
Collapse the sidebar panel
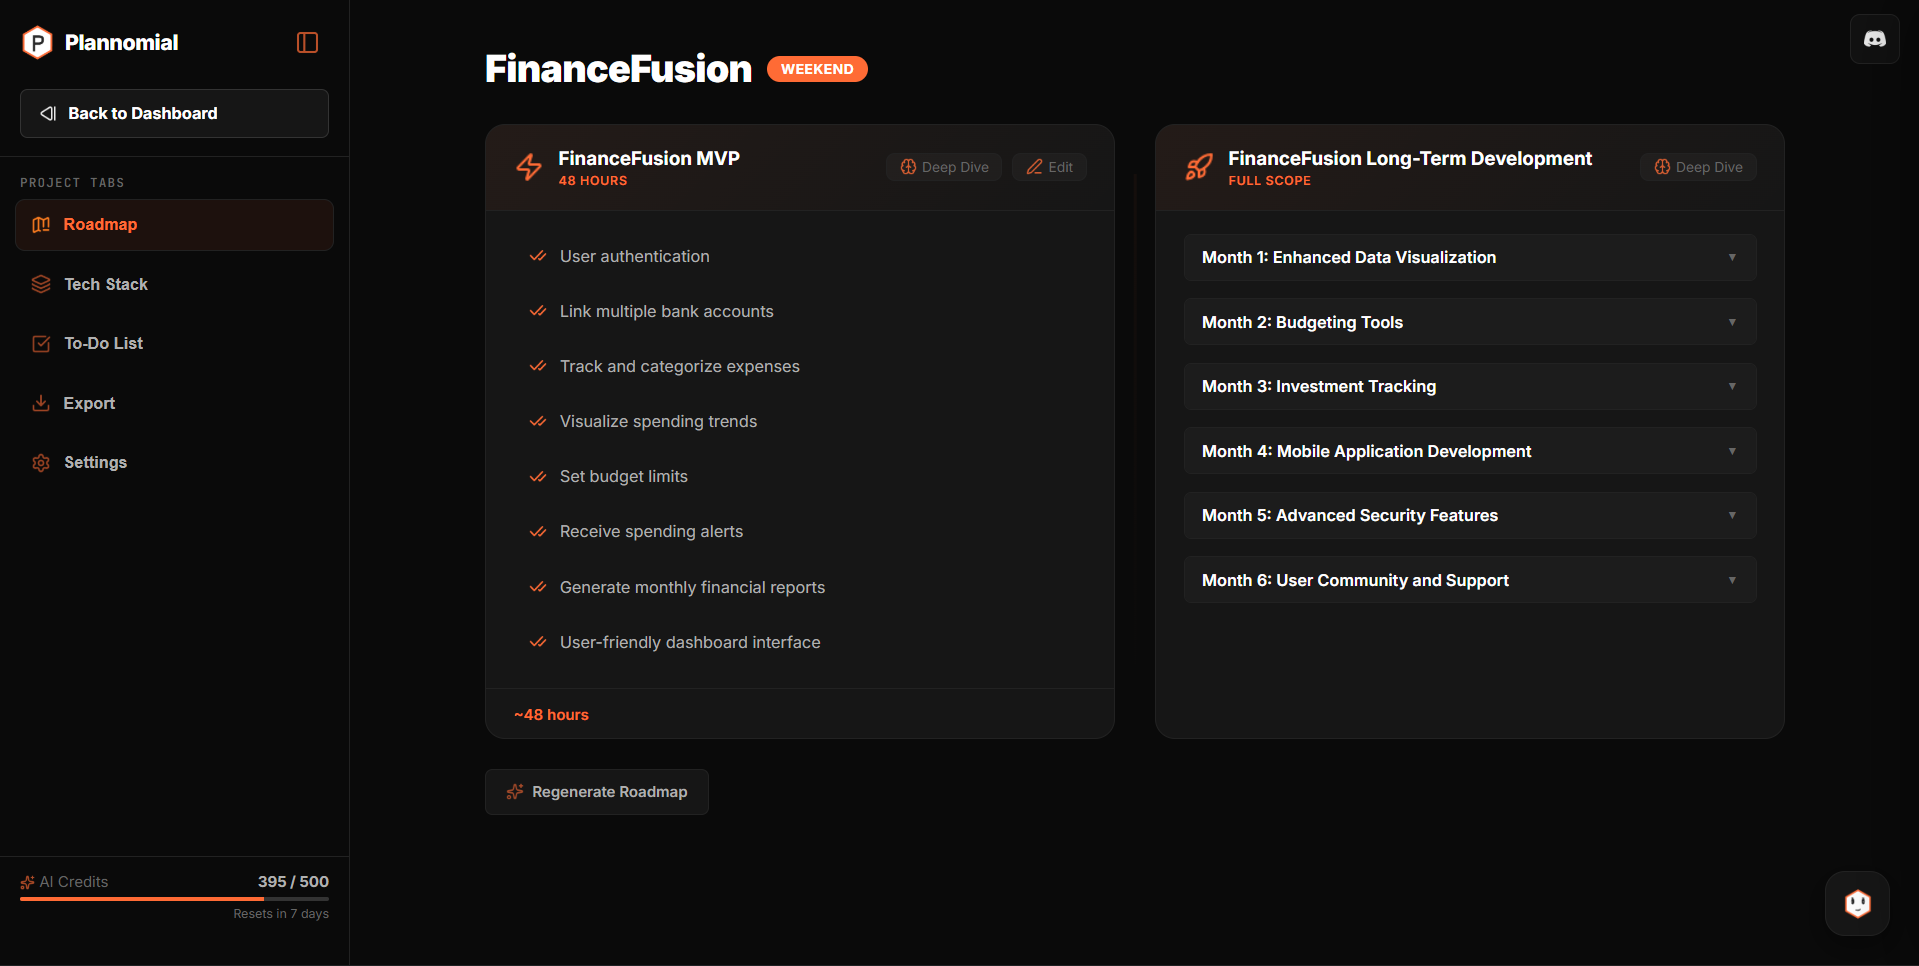point(307,42)
